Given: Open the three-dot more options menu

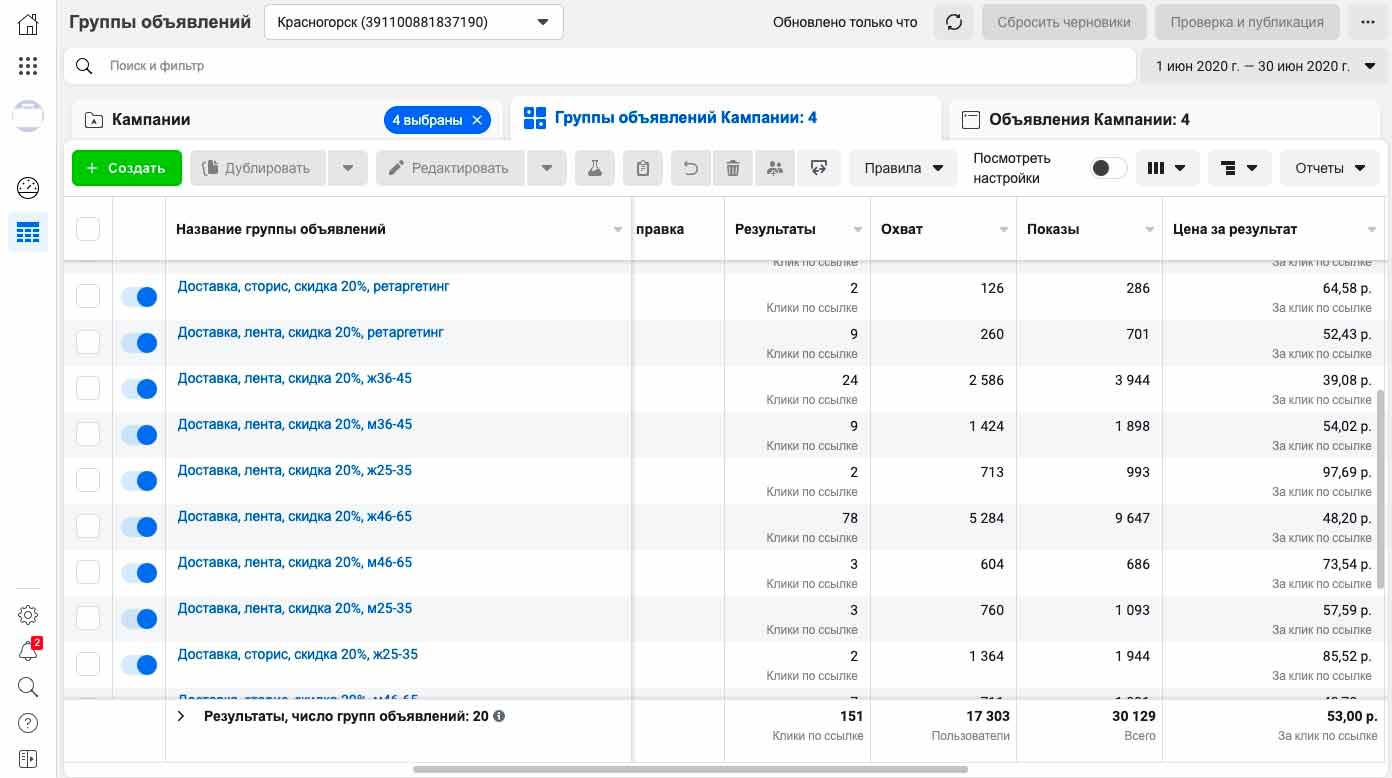Looking at the screenshot, I should (1367, 22).
